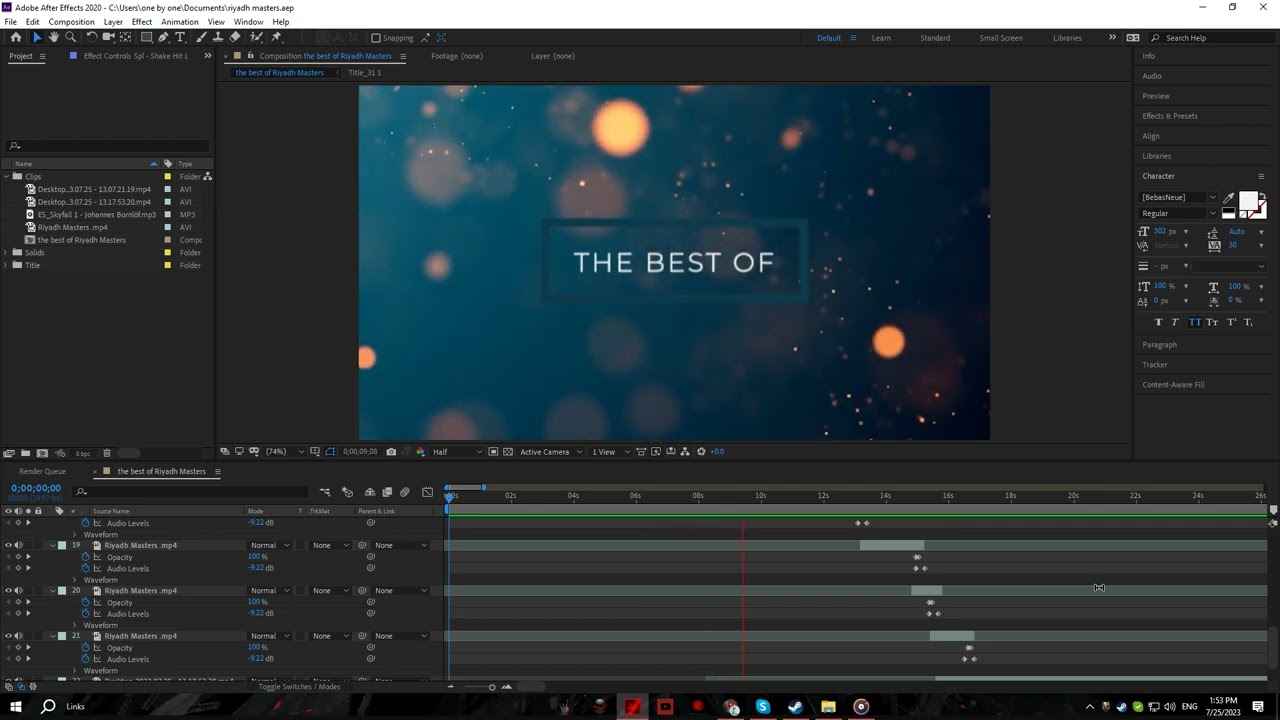Click the white fill color swatch in Character panel
1280x720 pixels.
(1248, 201)
